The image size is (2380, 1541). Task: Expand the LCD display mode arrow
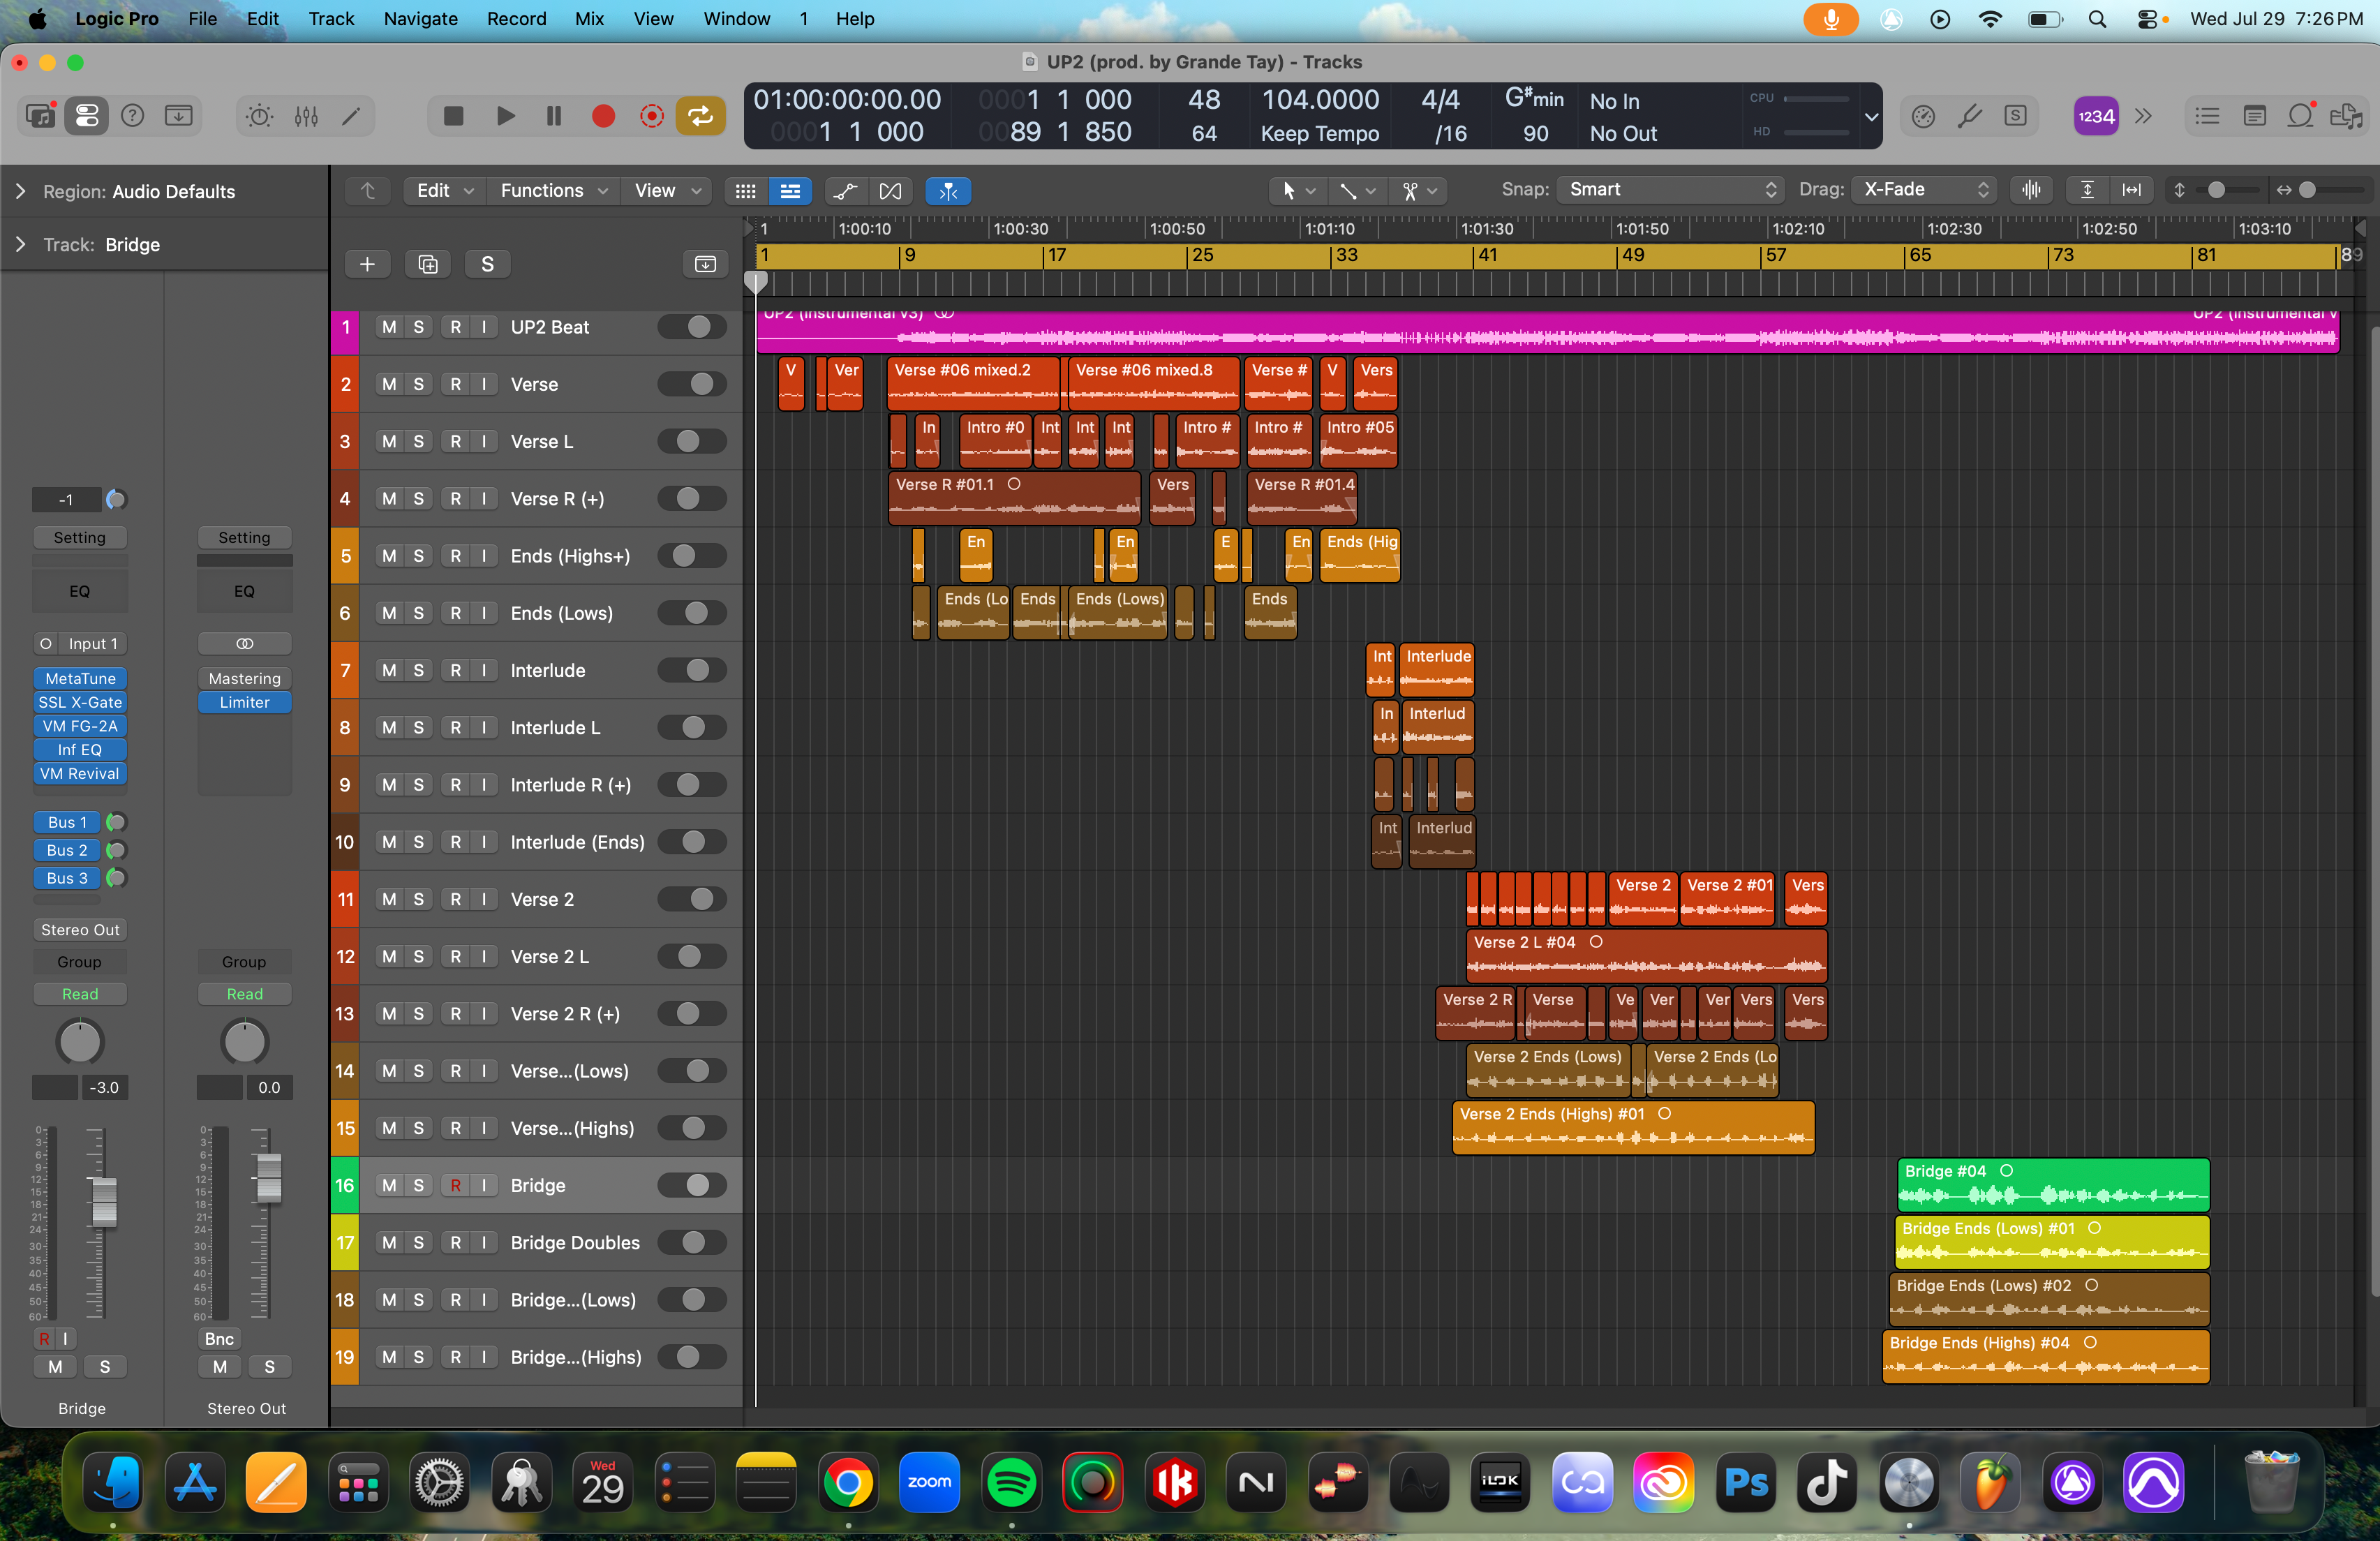point(1871,116)
